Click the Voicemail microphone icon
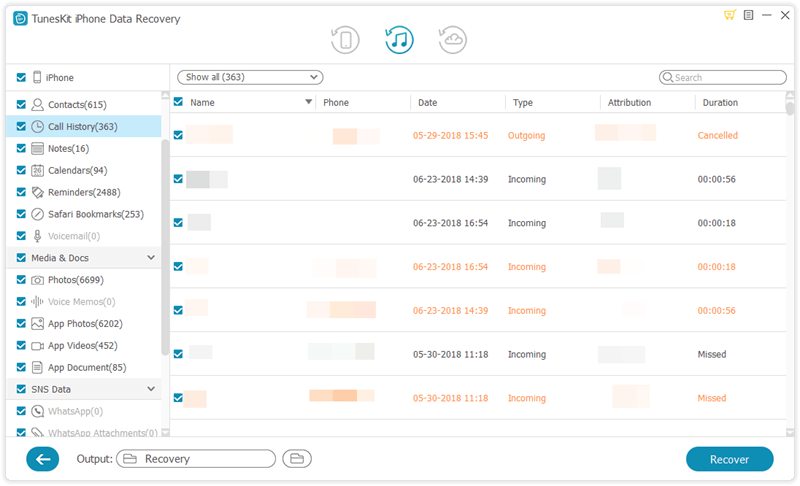 pyautogui.click(x=37, y=236)
